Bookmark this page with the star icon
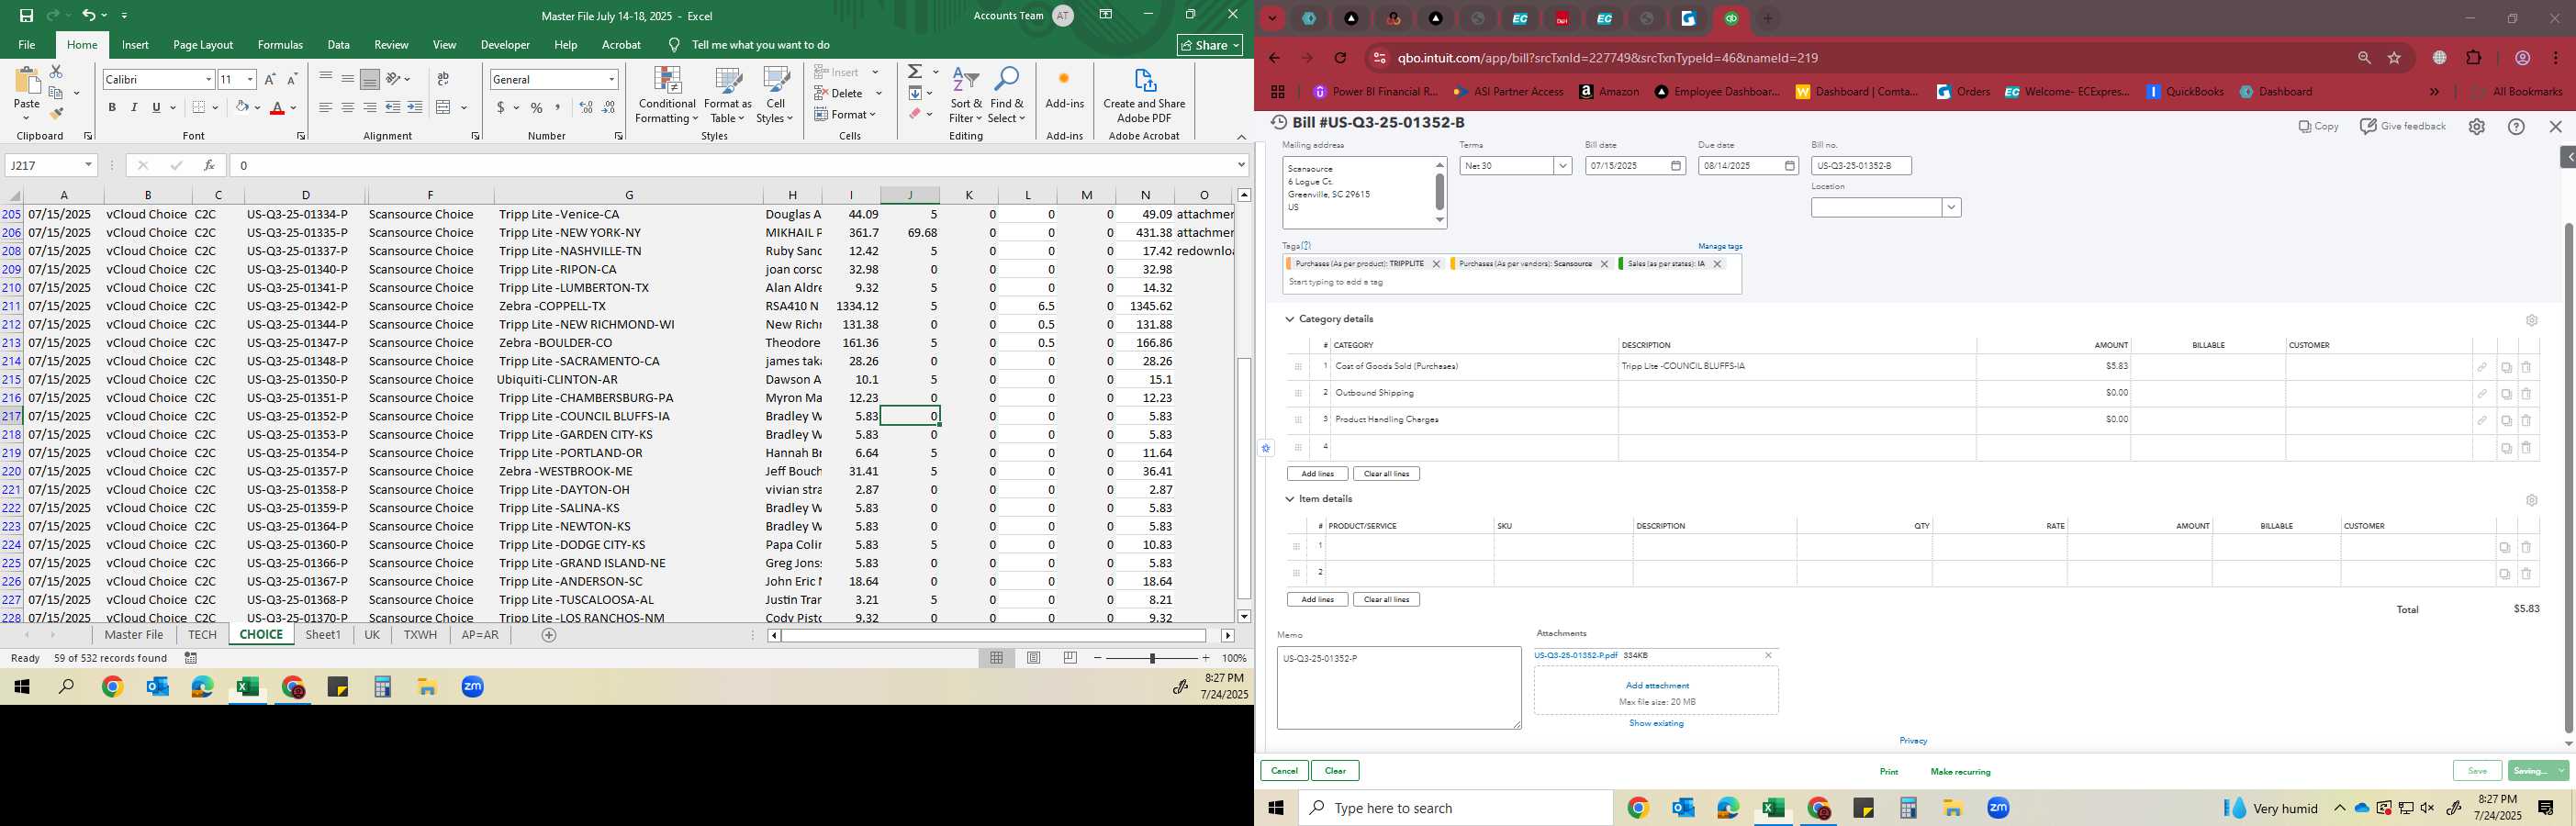 (x=2394, y=58)
